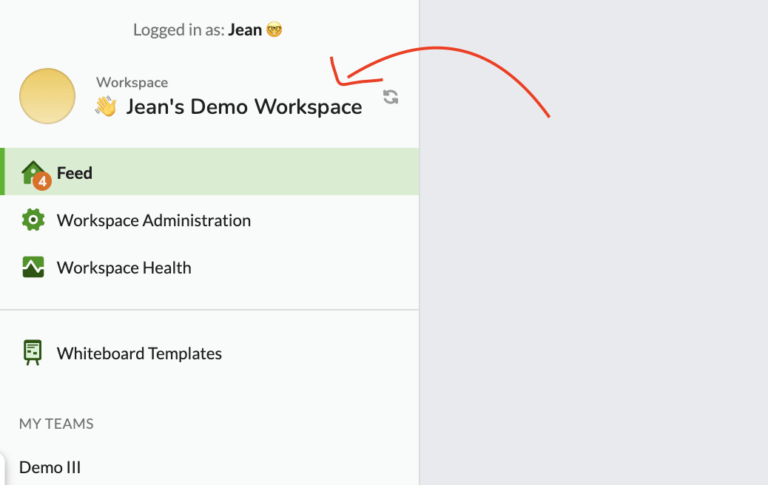Open Whiteboard Templates
The image size is (768, 485).
[x=210, y=353]
